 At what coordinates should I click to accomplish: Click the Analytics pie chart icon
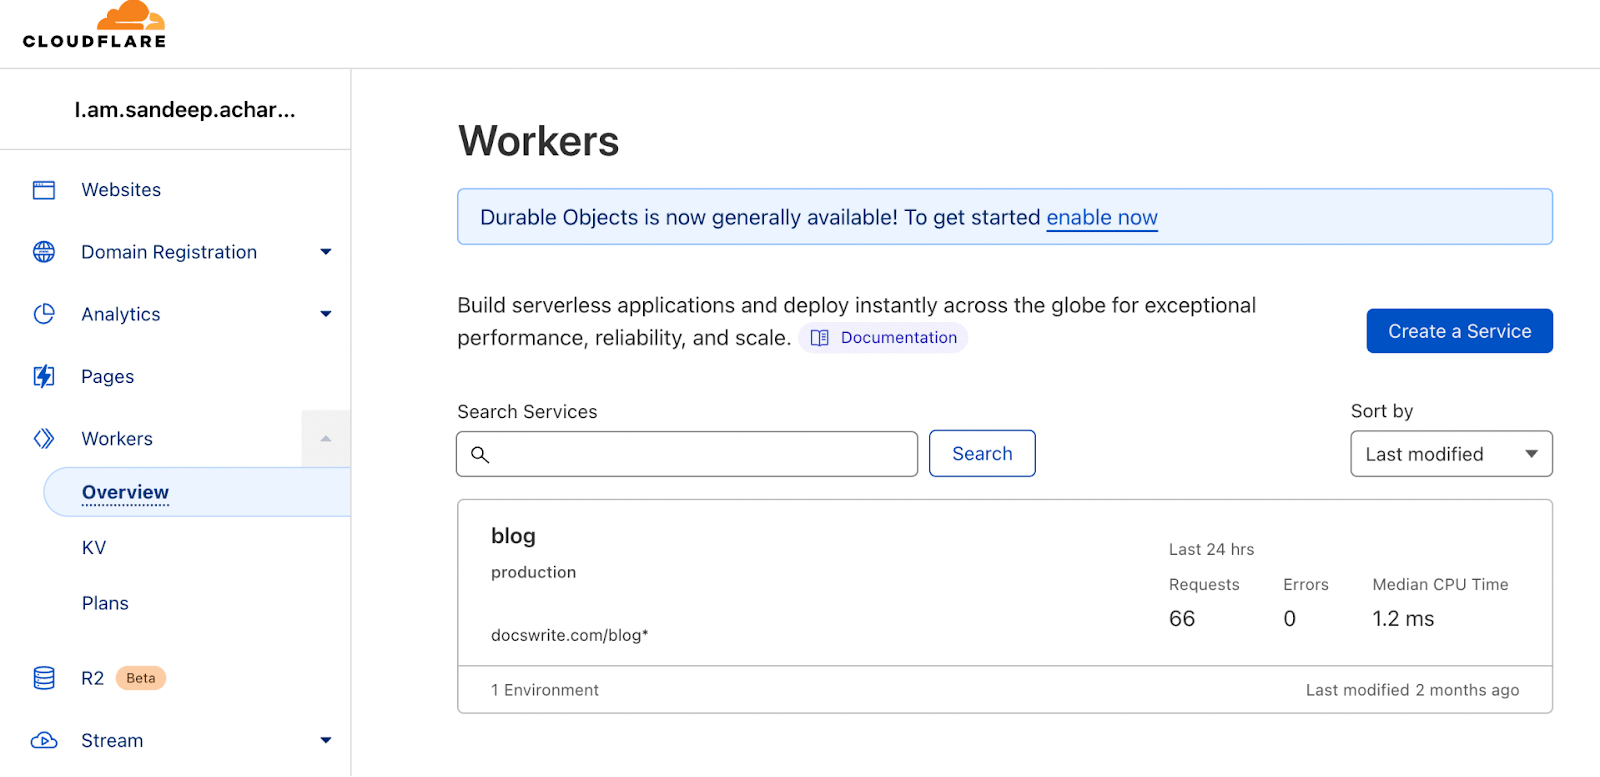click(x=44, y=314)
